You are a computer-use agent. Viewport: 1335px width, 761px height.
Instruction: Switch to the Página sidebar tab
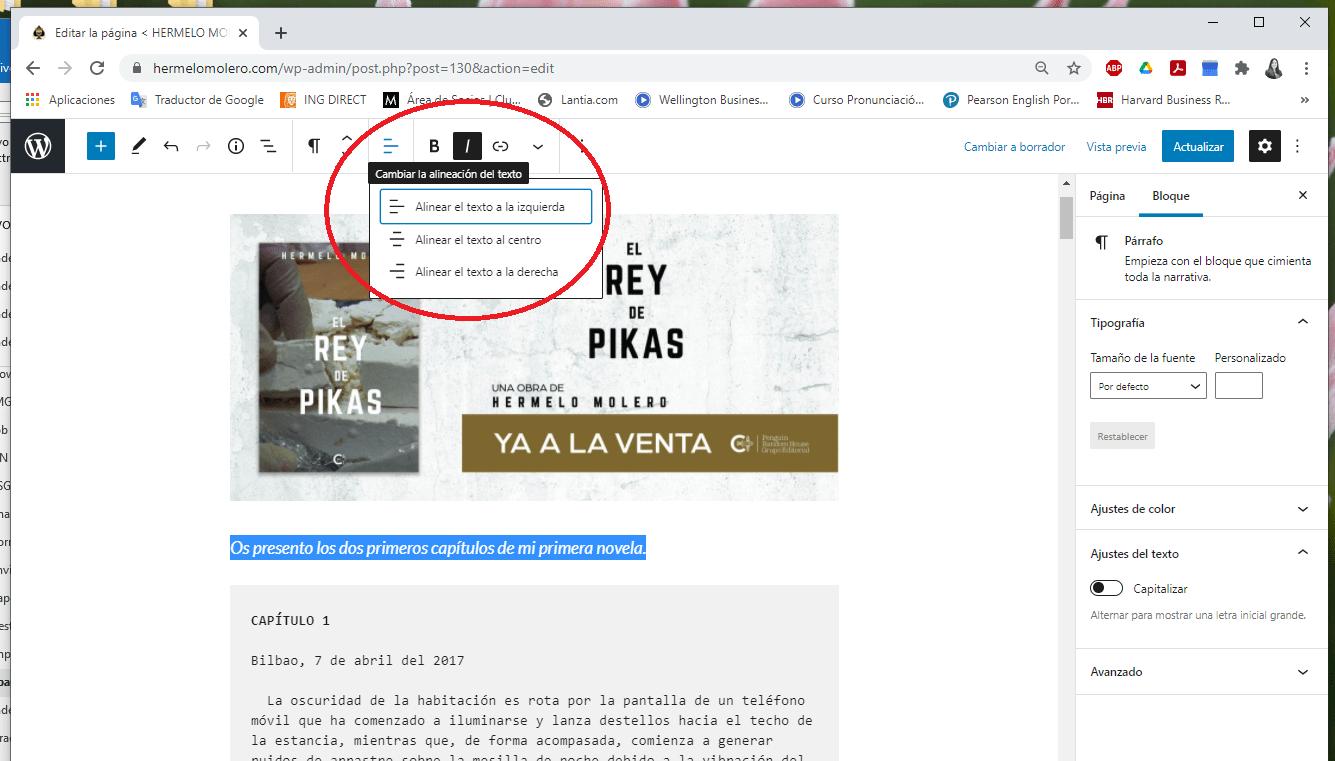[x=1107, y=196]
